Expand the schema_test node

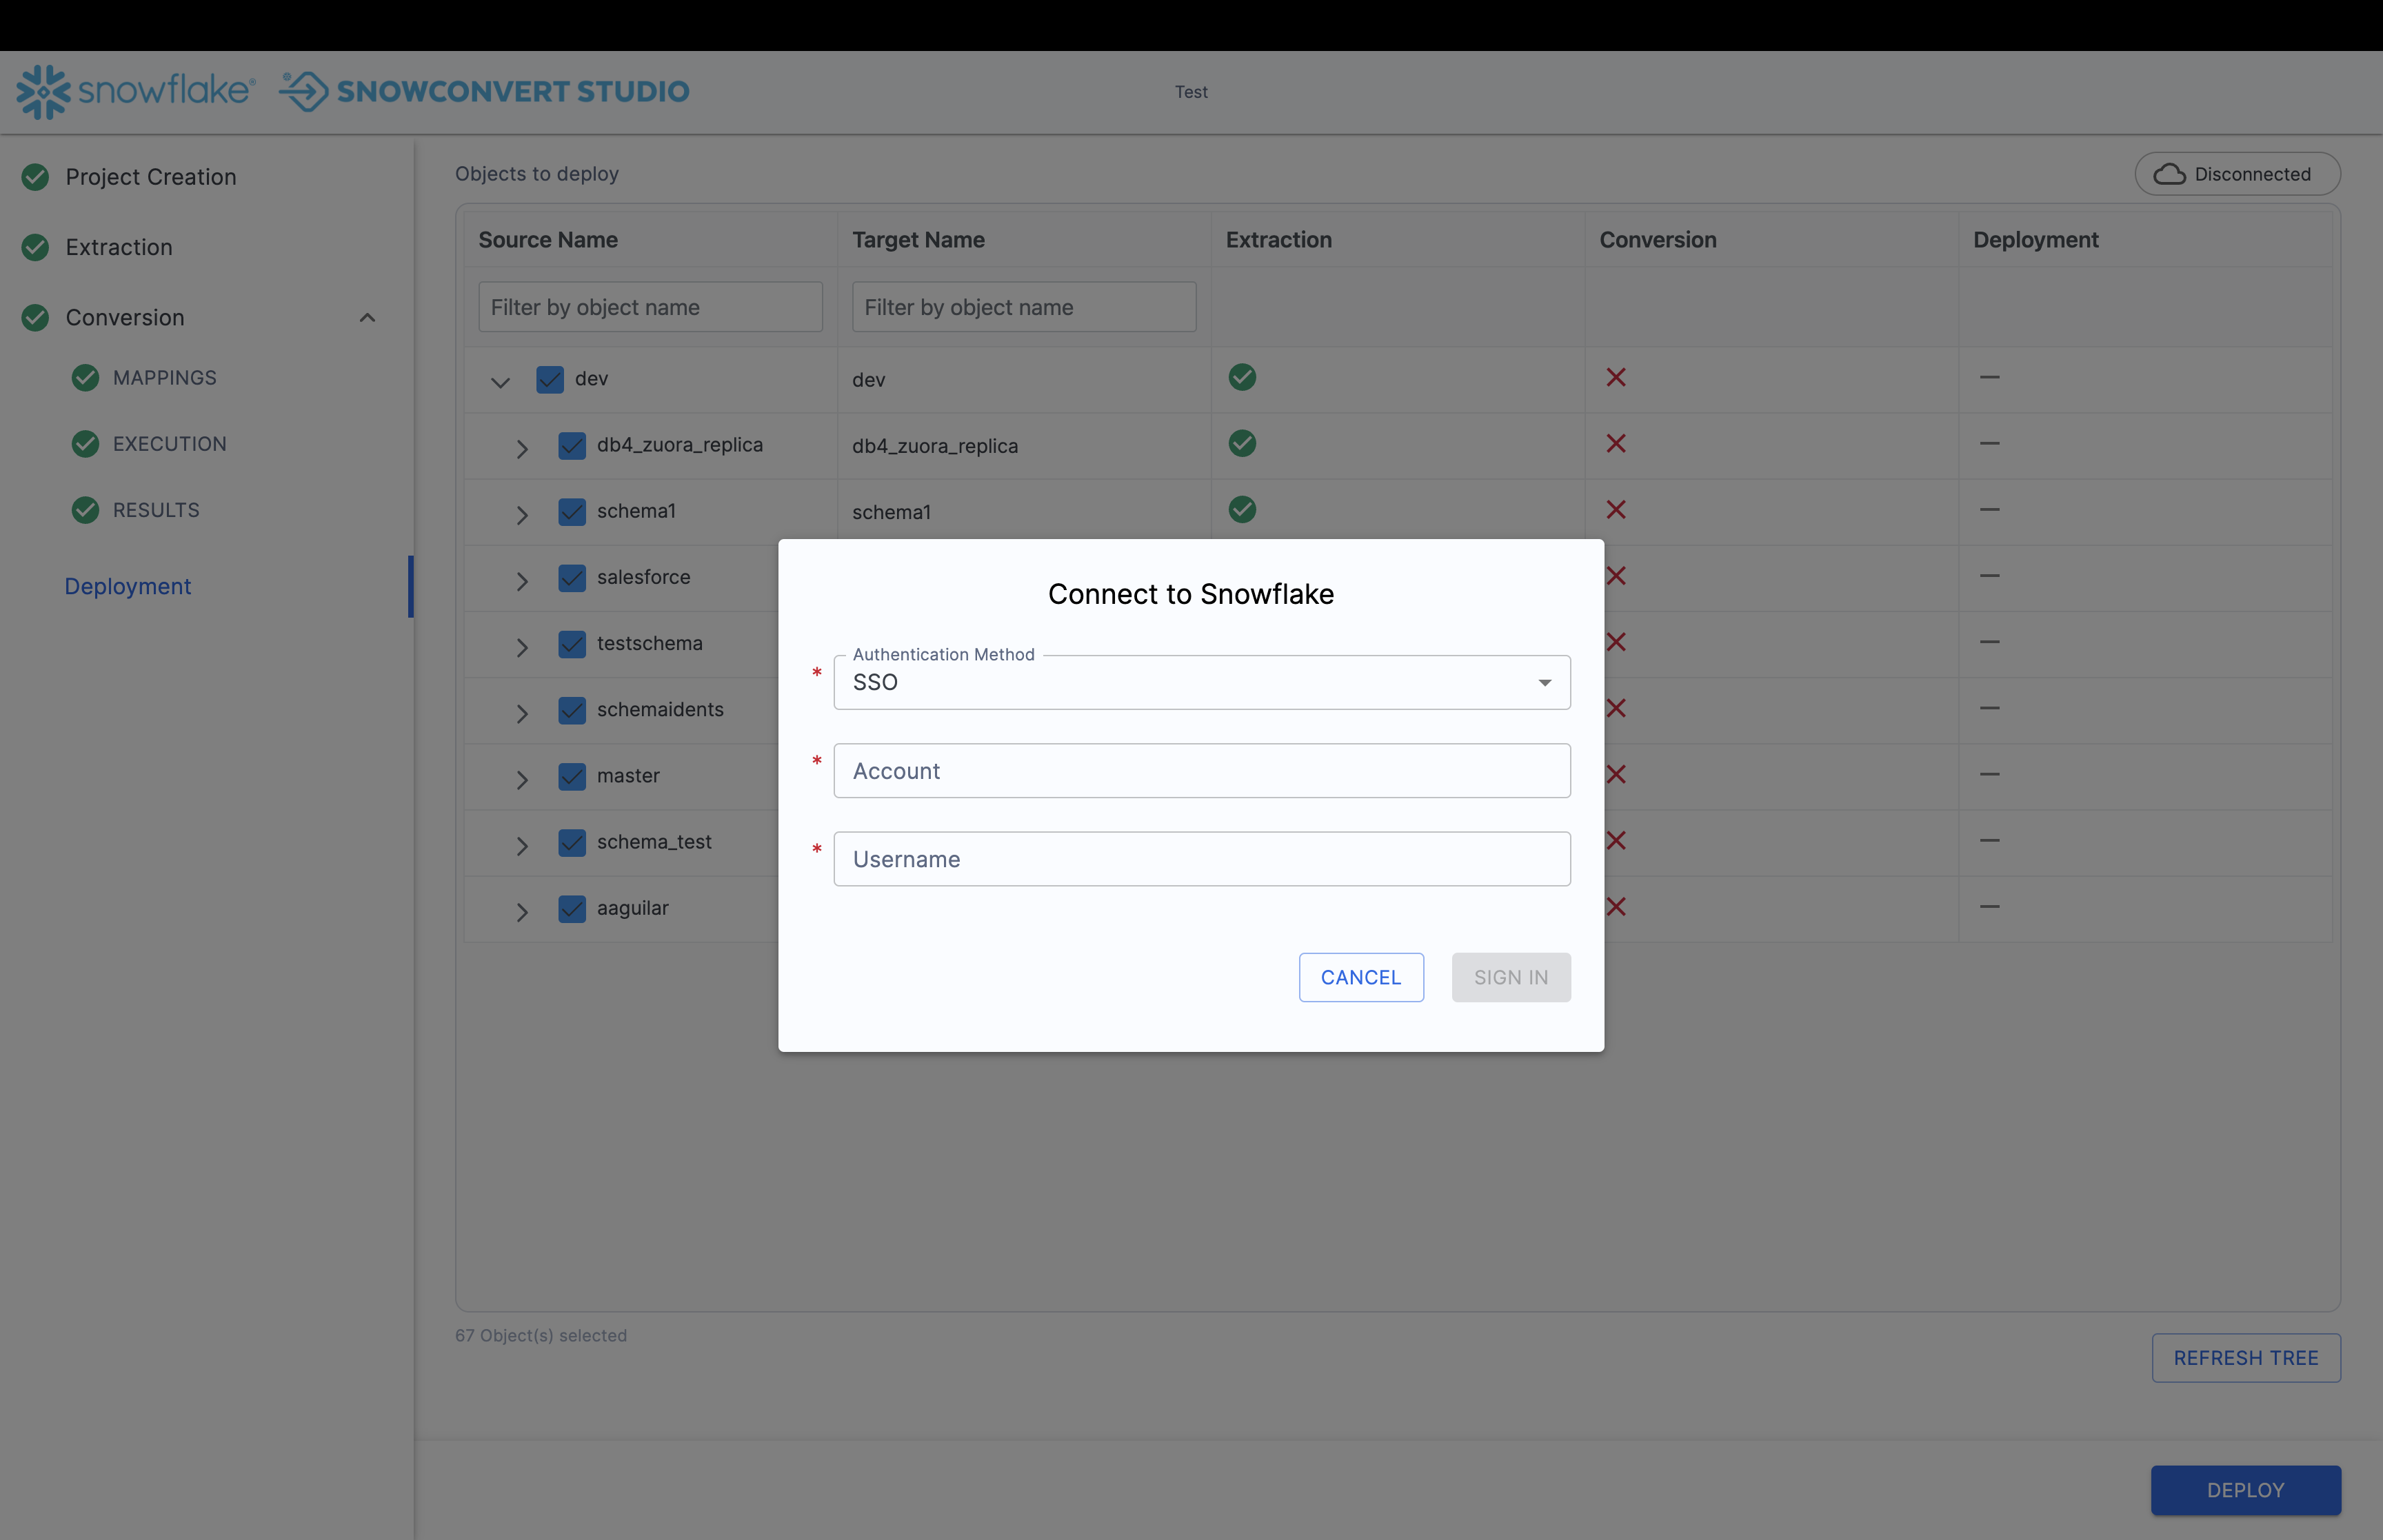click(x=522, y=846)
